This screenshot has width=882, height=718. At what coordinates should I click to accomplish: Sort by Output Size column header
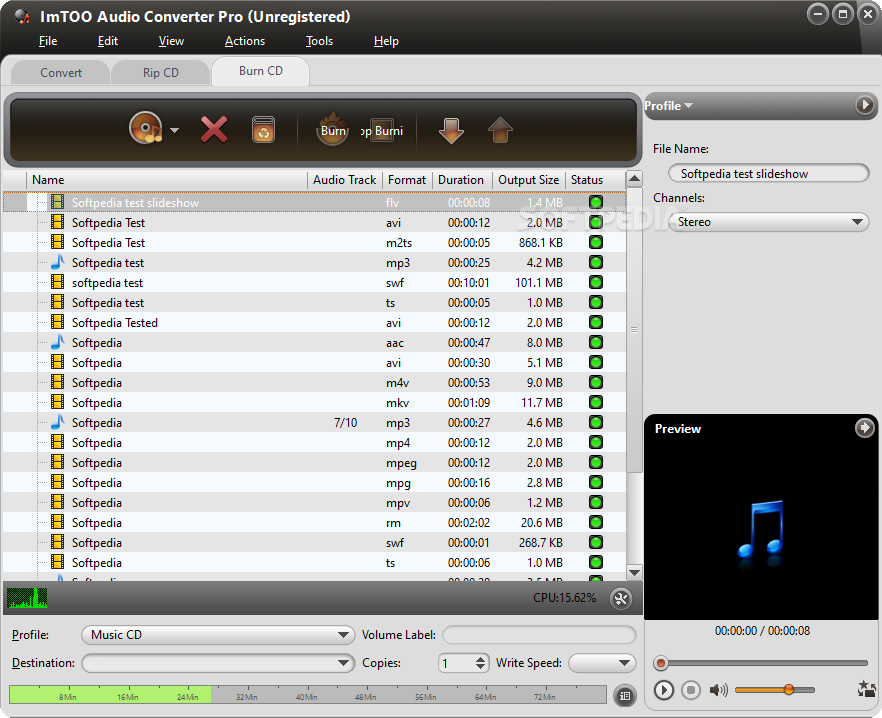528,180
